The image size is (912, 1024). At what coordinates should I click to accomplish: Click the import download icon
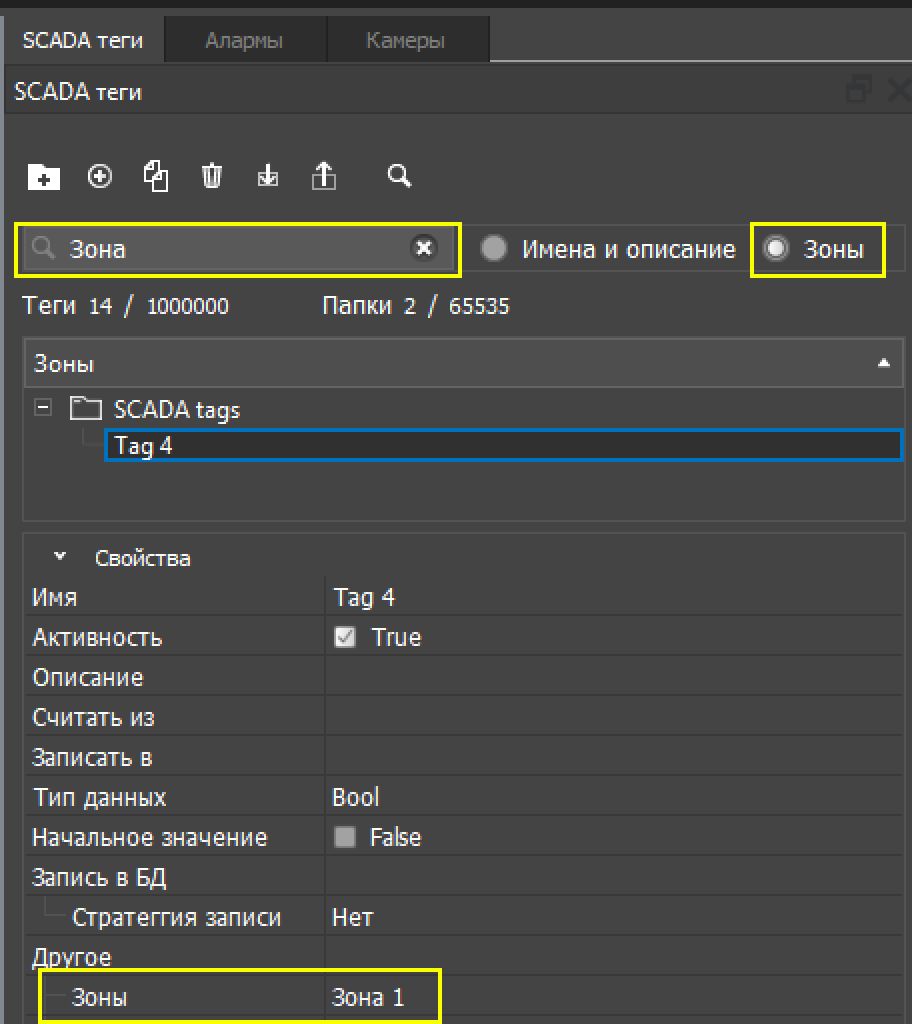click(268, 177)
